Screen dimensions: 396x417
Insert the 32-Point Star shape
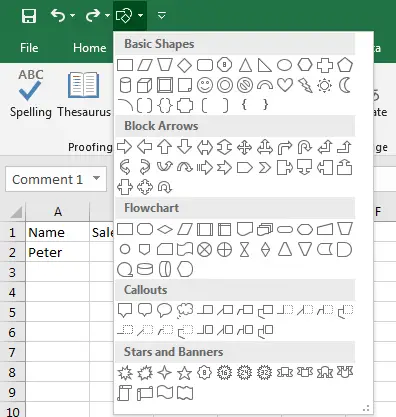(265, 372)
